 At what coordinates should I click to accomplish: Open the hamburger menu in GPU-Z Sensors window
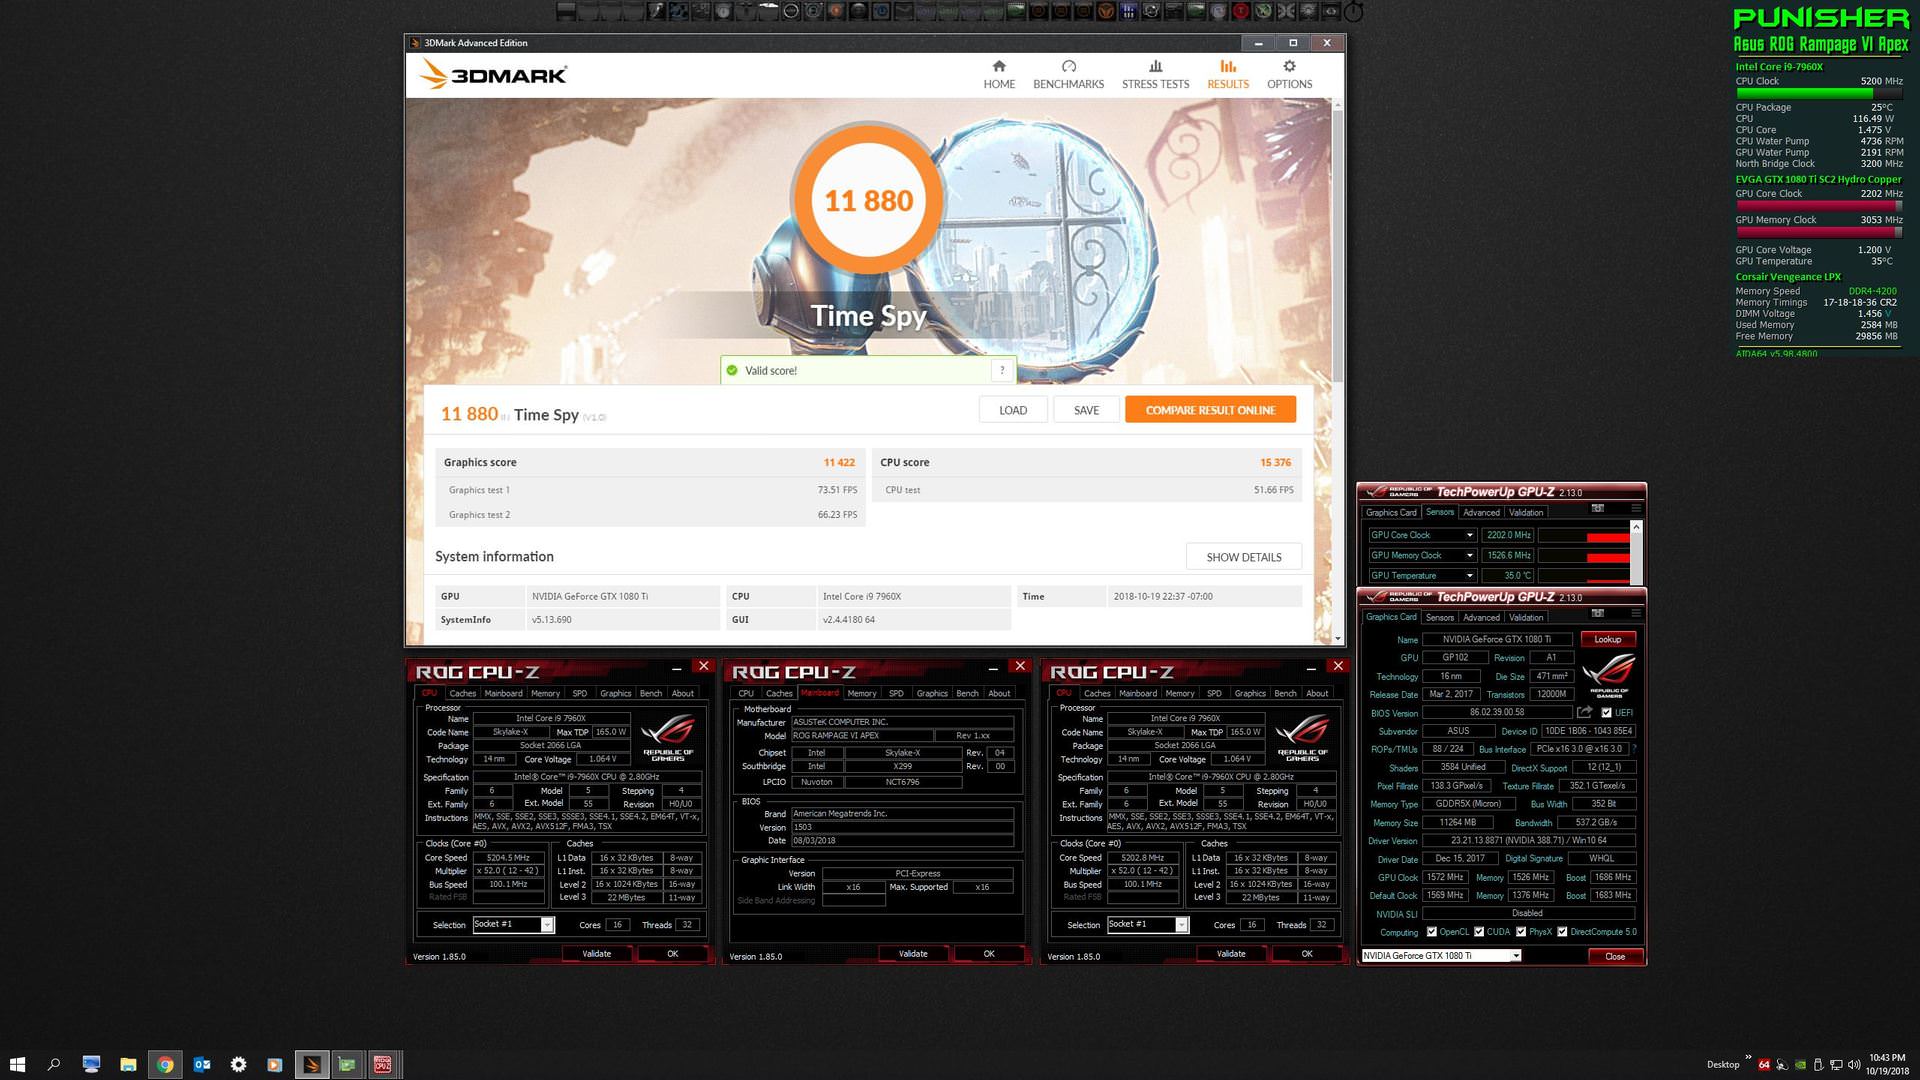tap(1636, 508)
